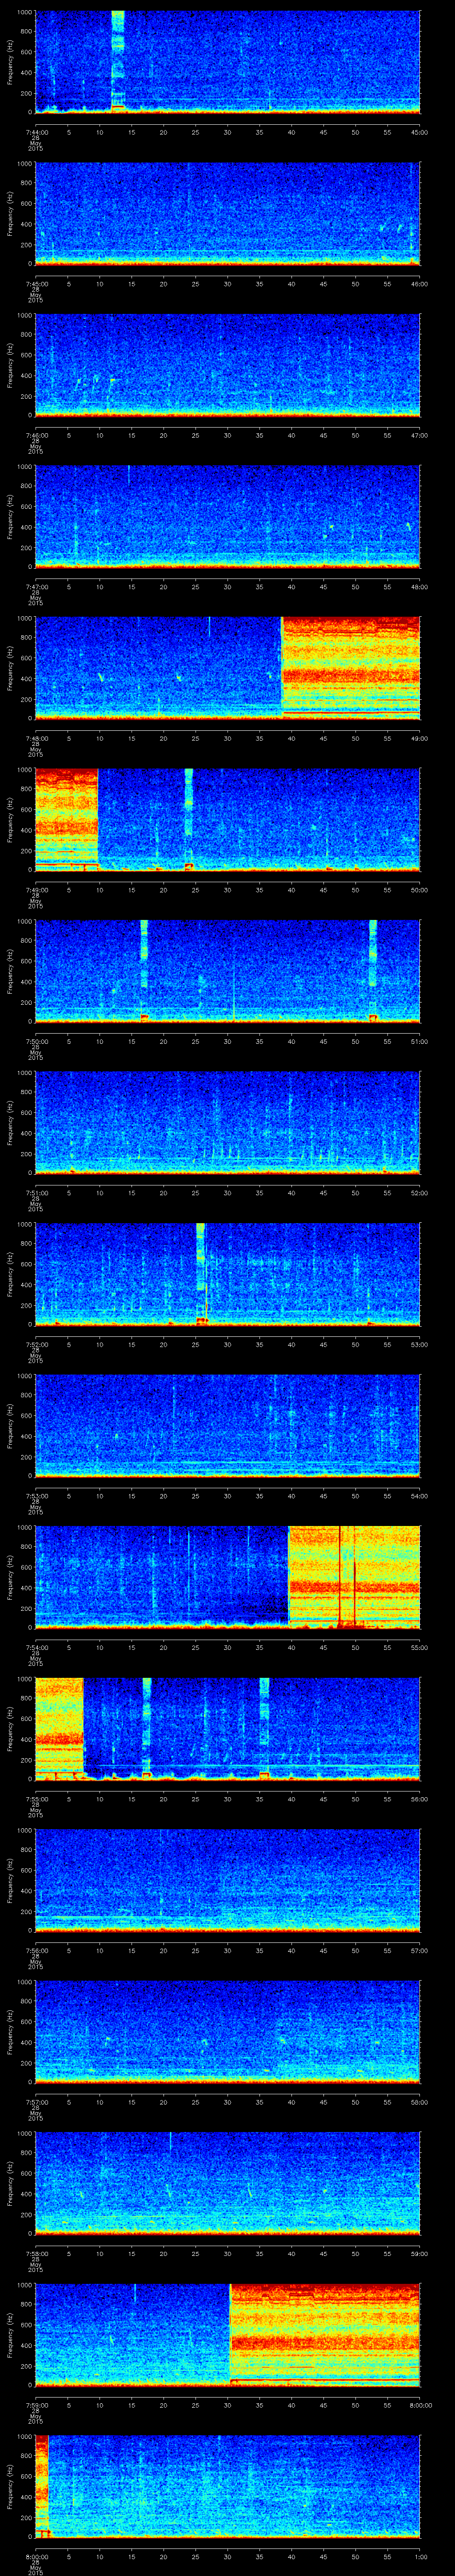Click the burst near 52 seconds in the 7:50 spectrogram
Screen dimensions: 455x2576
[x=373, y=968]
